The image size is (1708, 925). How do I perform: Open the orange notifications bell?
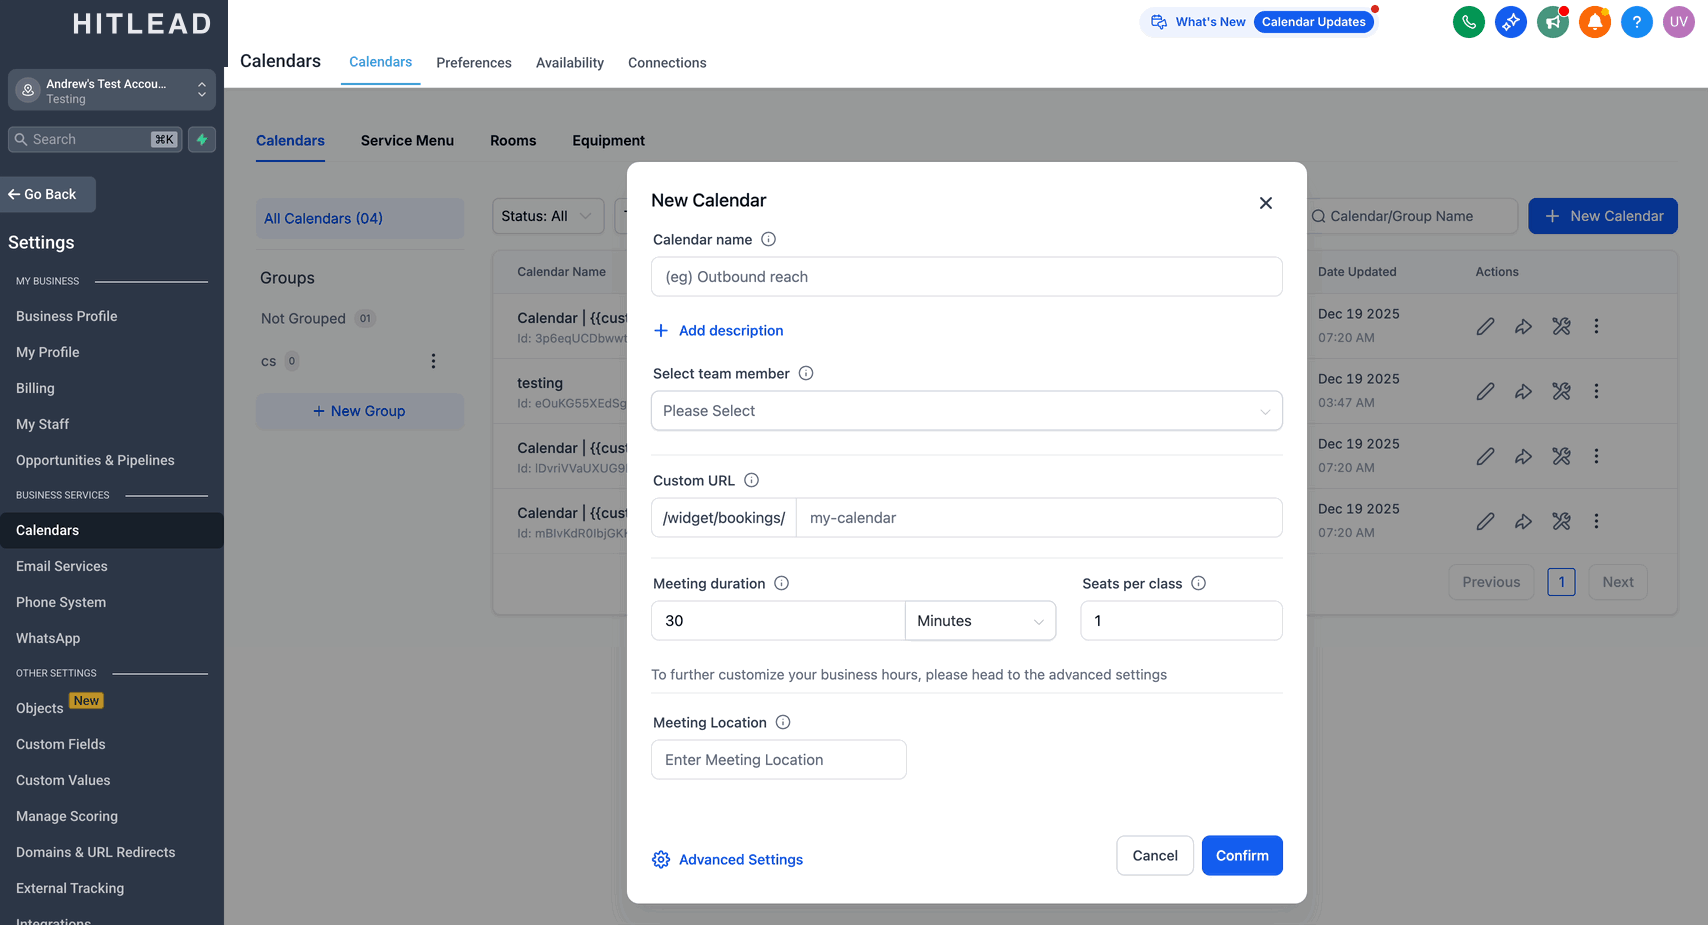1594,22
